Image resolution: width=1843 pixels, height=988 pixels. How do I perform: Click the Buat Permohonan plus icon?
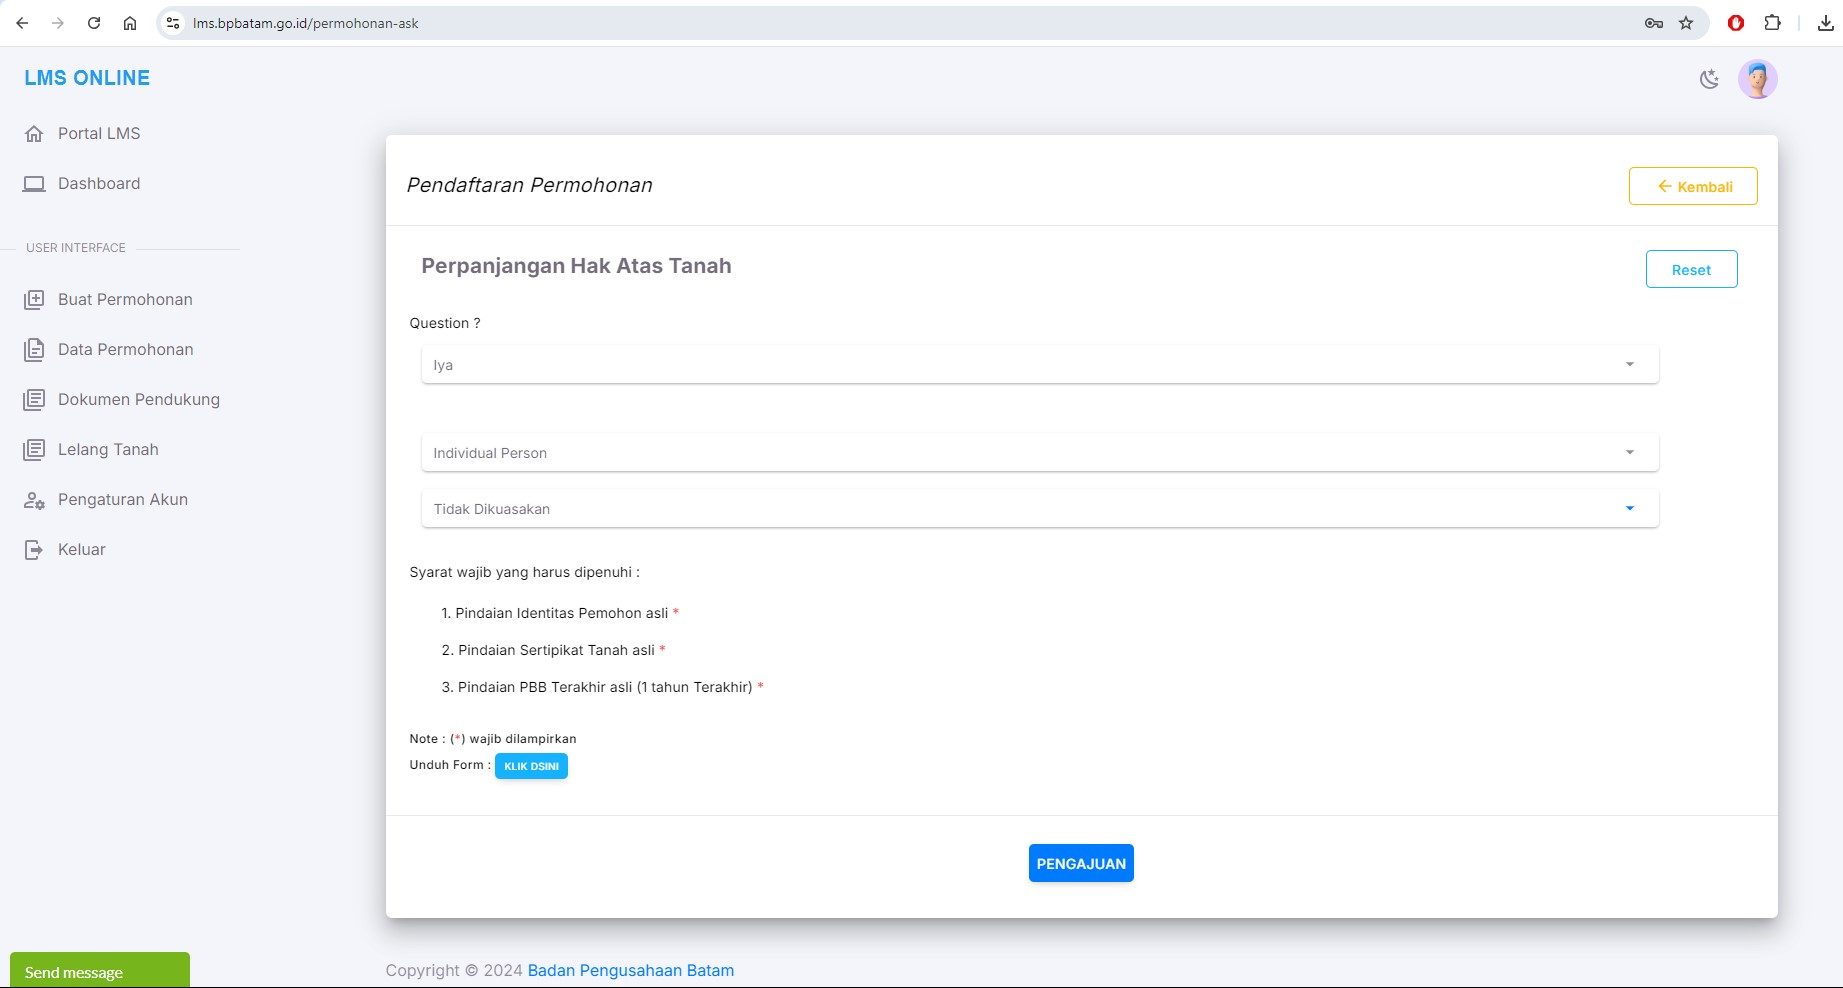pyautogui.click(x=34, y=300)
